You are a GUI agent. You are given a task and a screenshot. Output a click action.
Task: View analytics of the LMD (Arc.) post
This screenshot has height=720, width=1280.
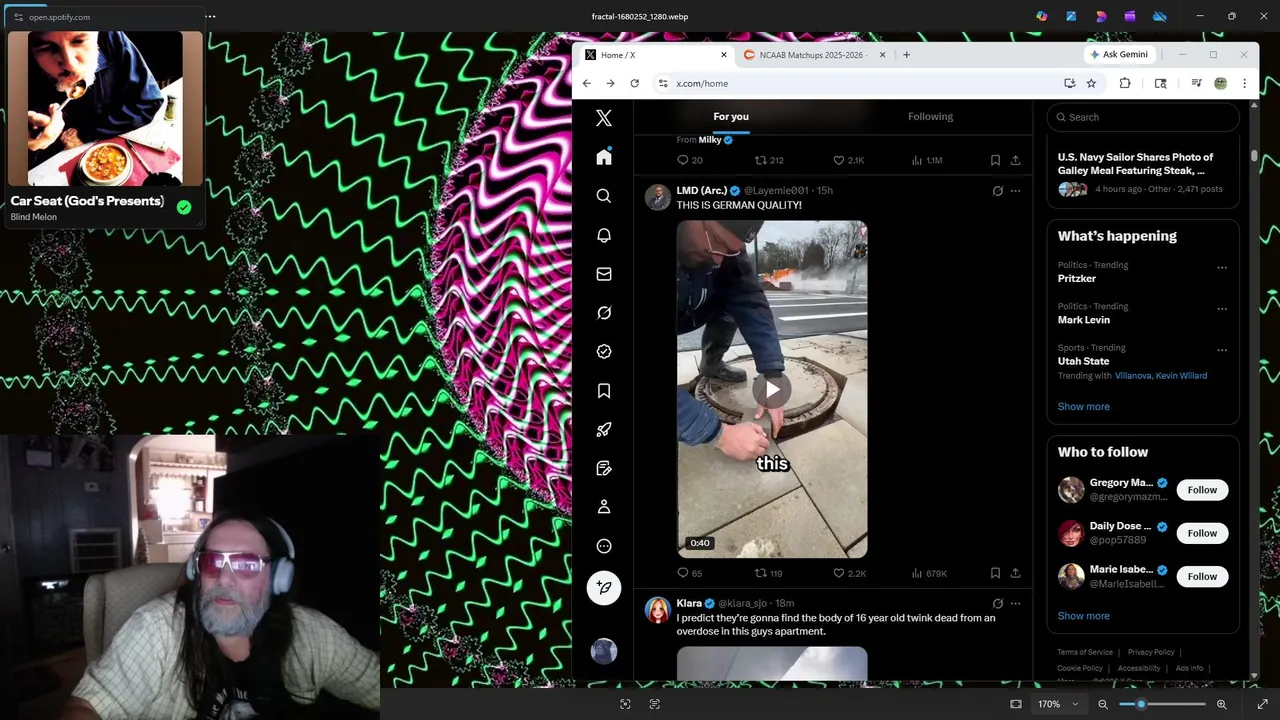(917, 573)
